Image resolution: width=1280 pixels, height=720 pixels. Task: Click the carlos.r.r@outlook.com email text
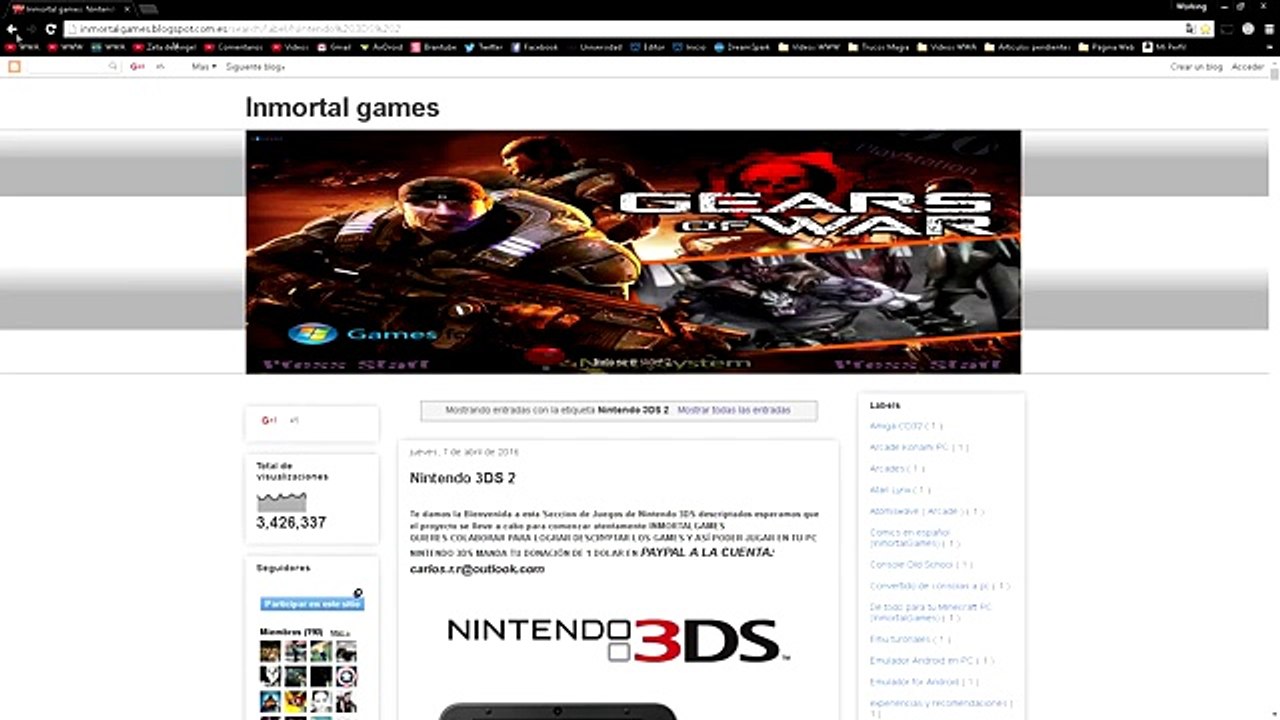477,569
